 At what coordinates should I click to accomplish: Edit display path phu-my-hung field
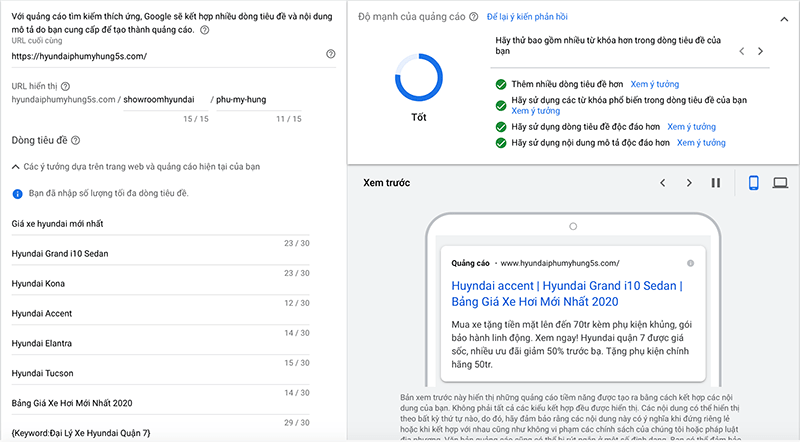coord(259,100)
